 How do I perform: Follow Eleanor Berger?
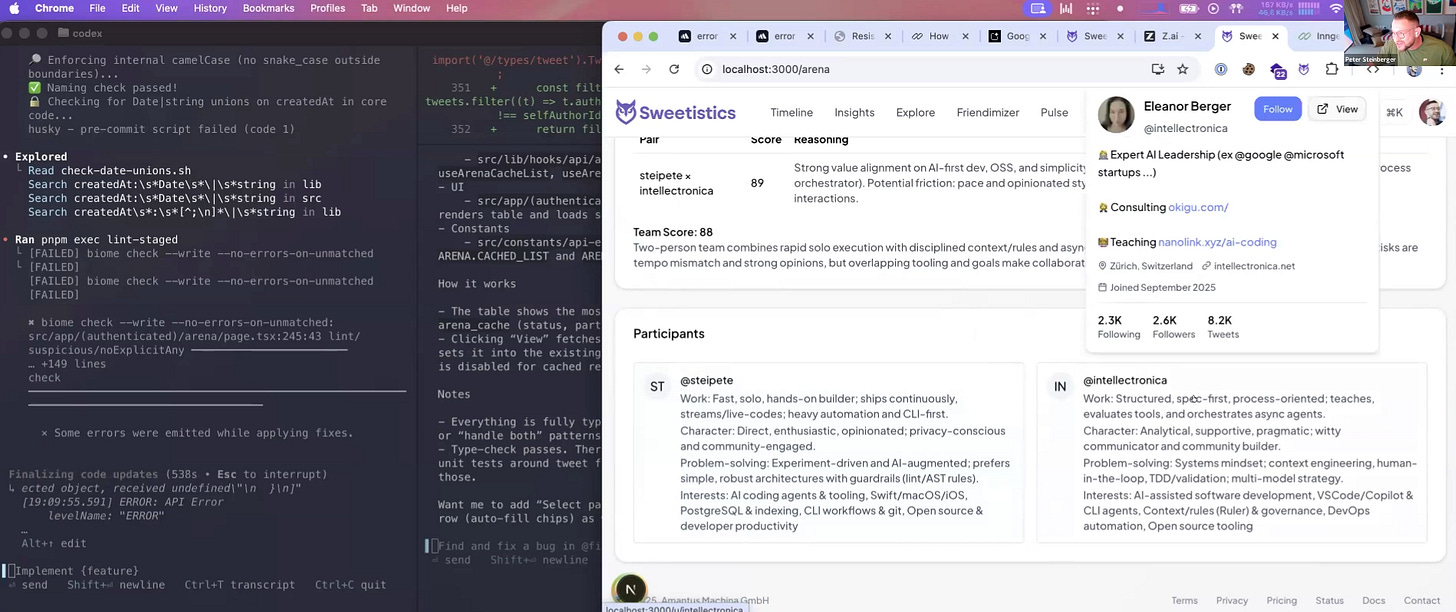click(1277, 109)
